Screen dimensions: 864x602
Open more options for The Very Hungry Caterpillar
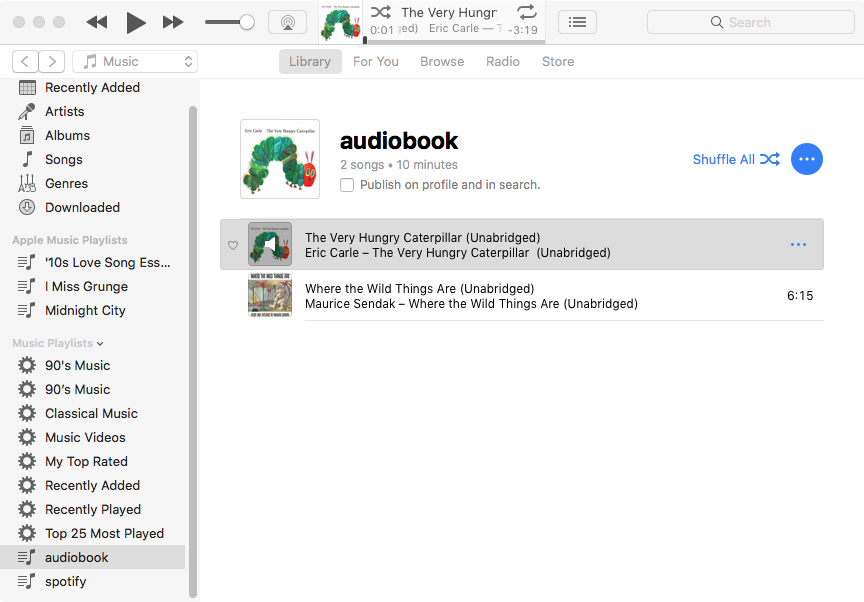798,245
